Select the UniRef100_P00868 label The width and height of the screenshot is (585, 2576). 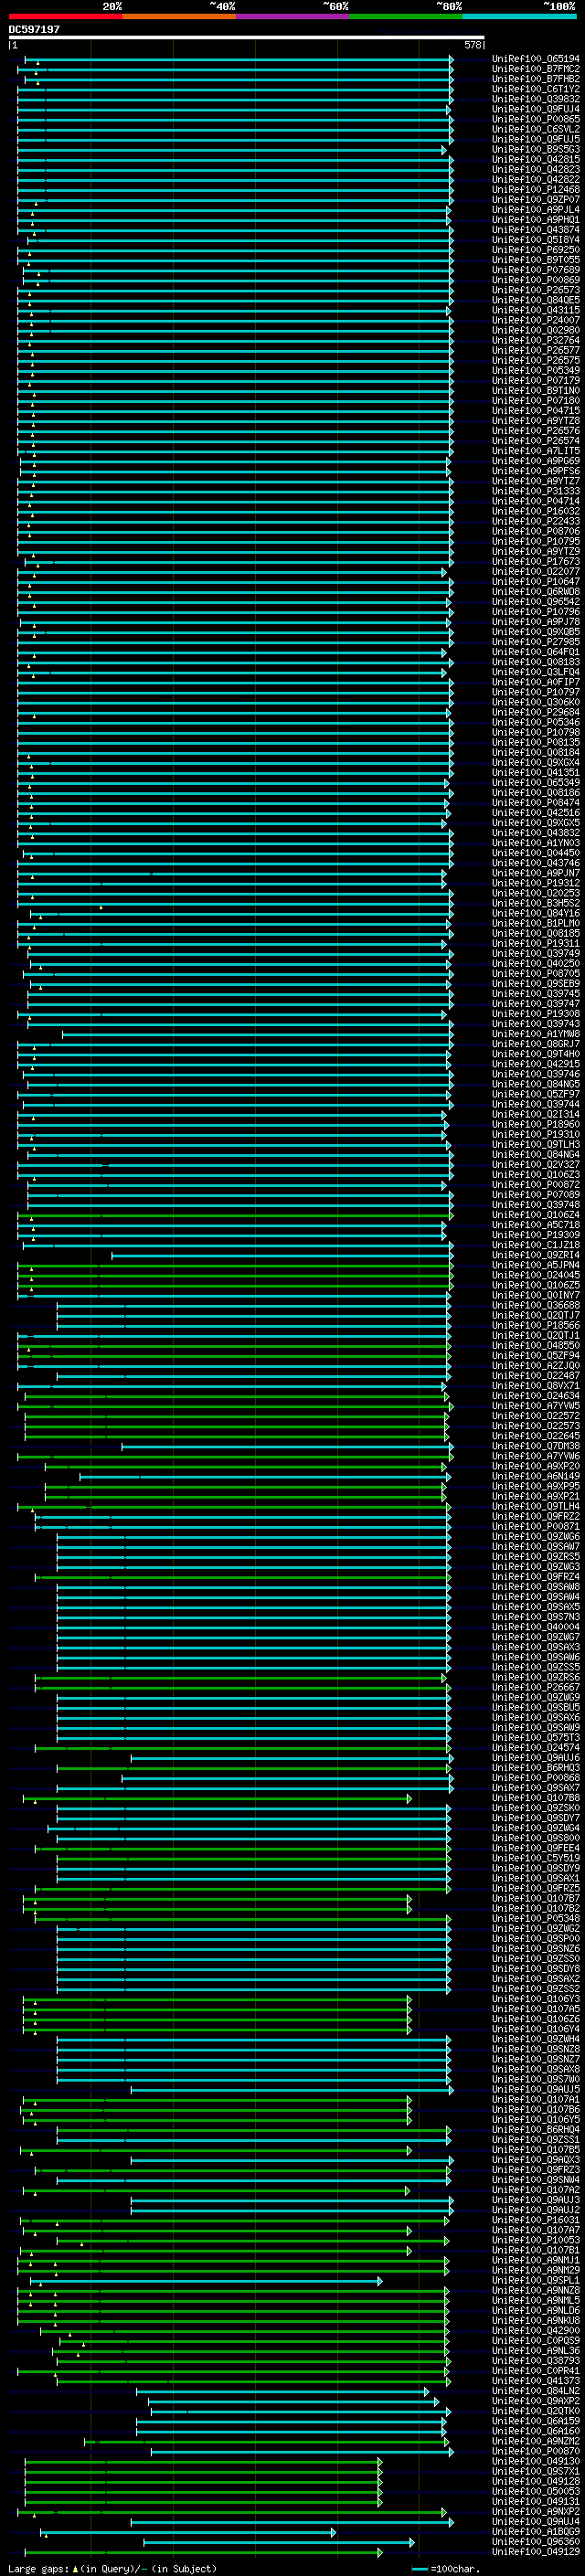tap(536, 1777)
